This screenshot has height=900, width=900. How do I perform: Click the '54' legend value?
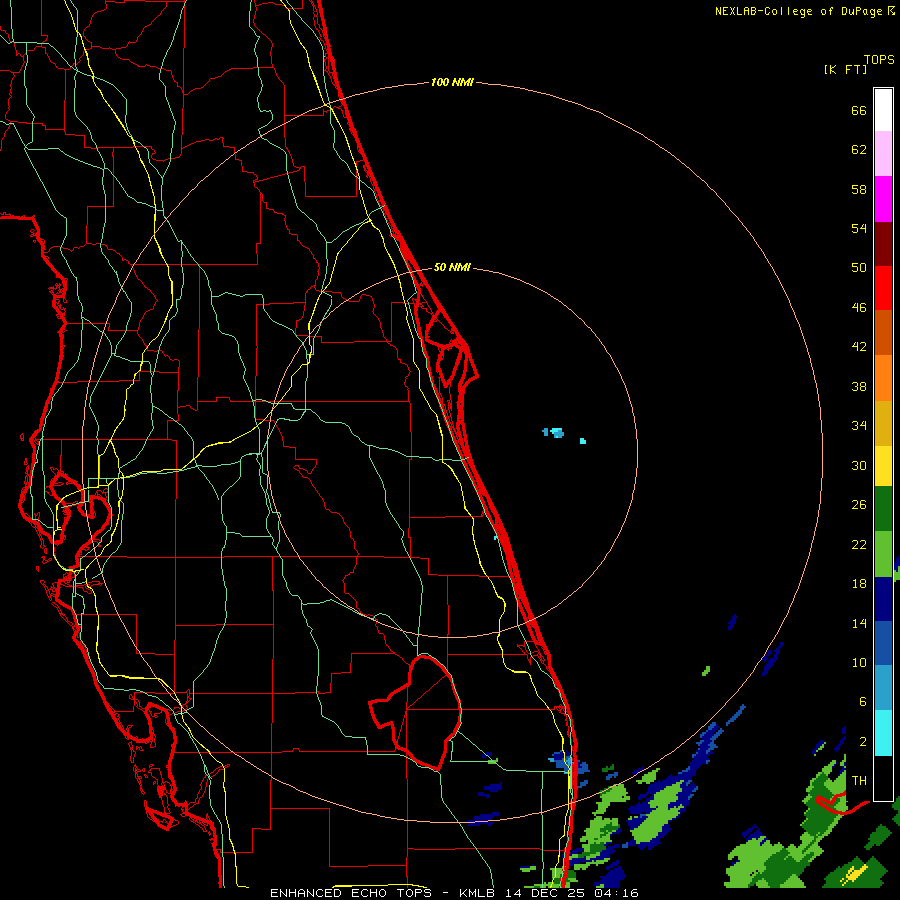859,228
